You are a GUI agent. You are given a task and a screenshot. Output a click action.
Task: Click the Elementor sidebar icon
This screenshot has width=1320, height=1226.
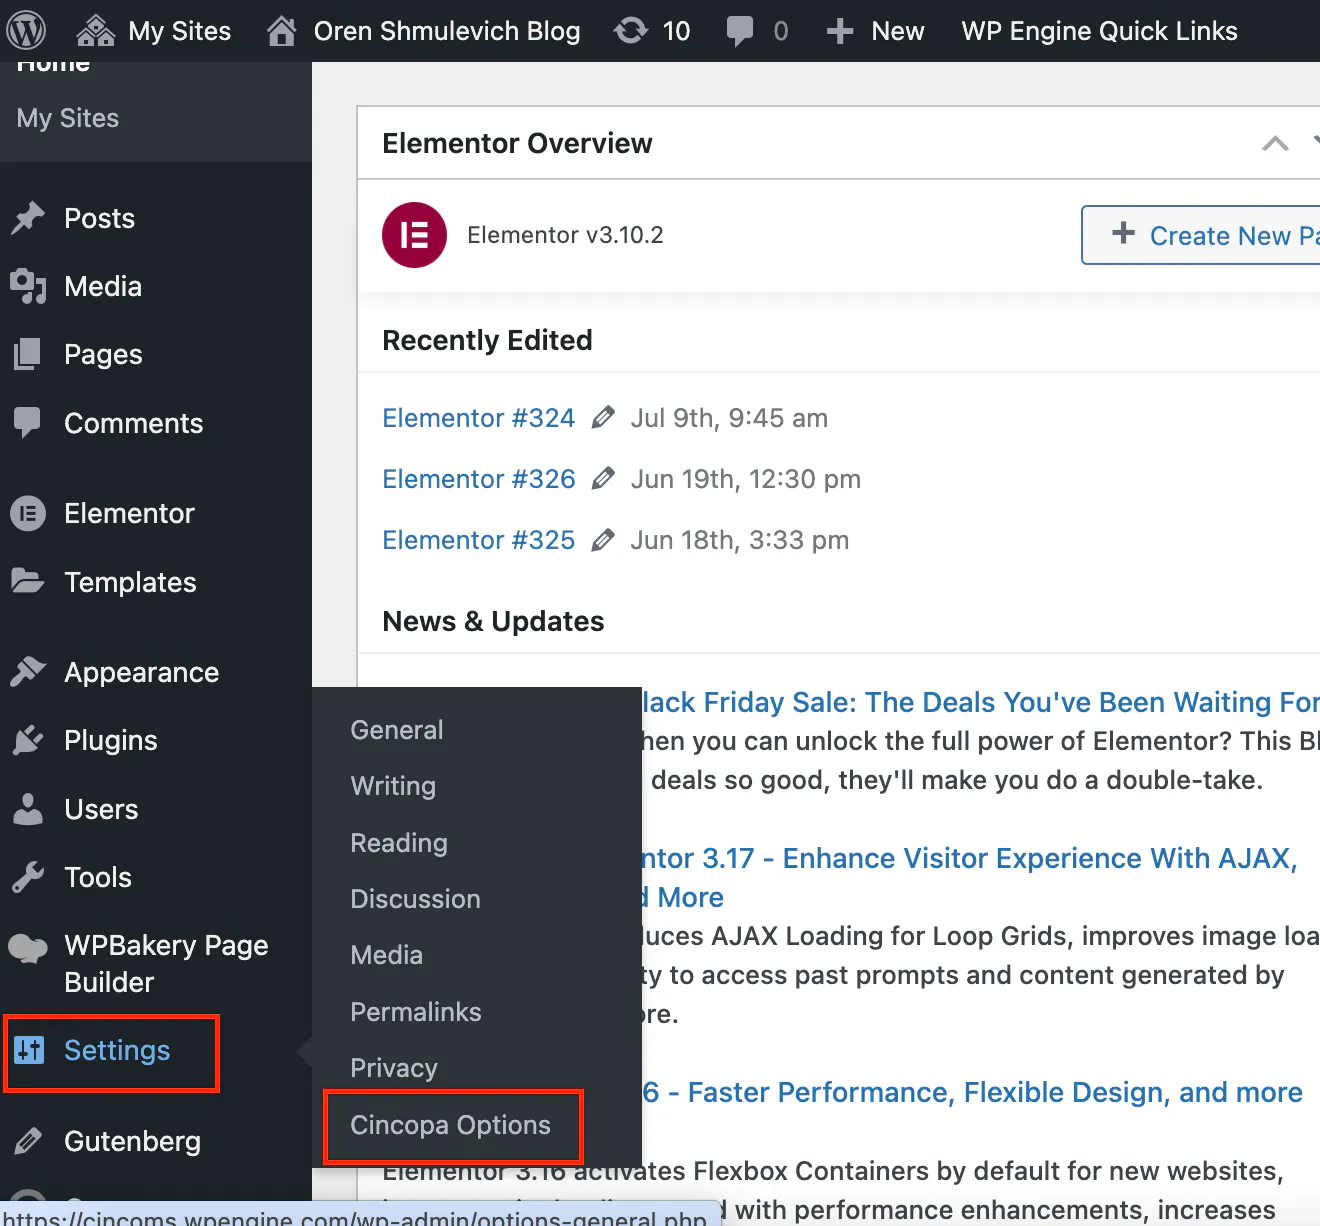tap(28, 514)
